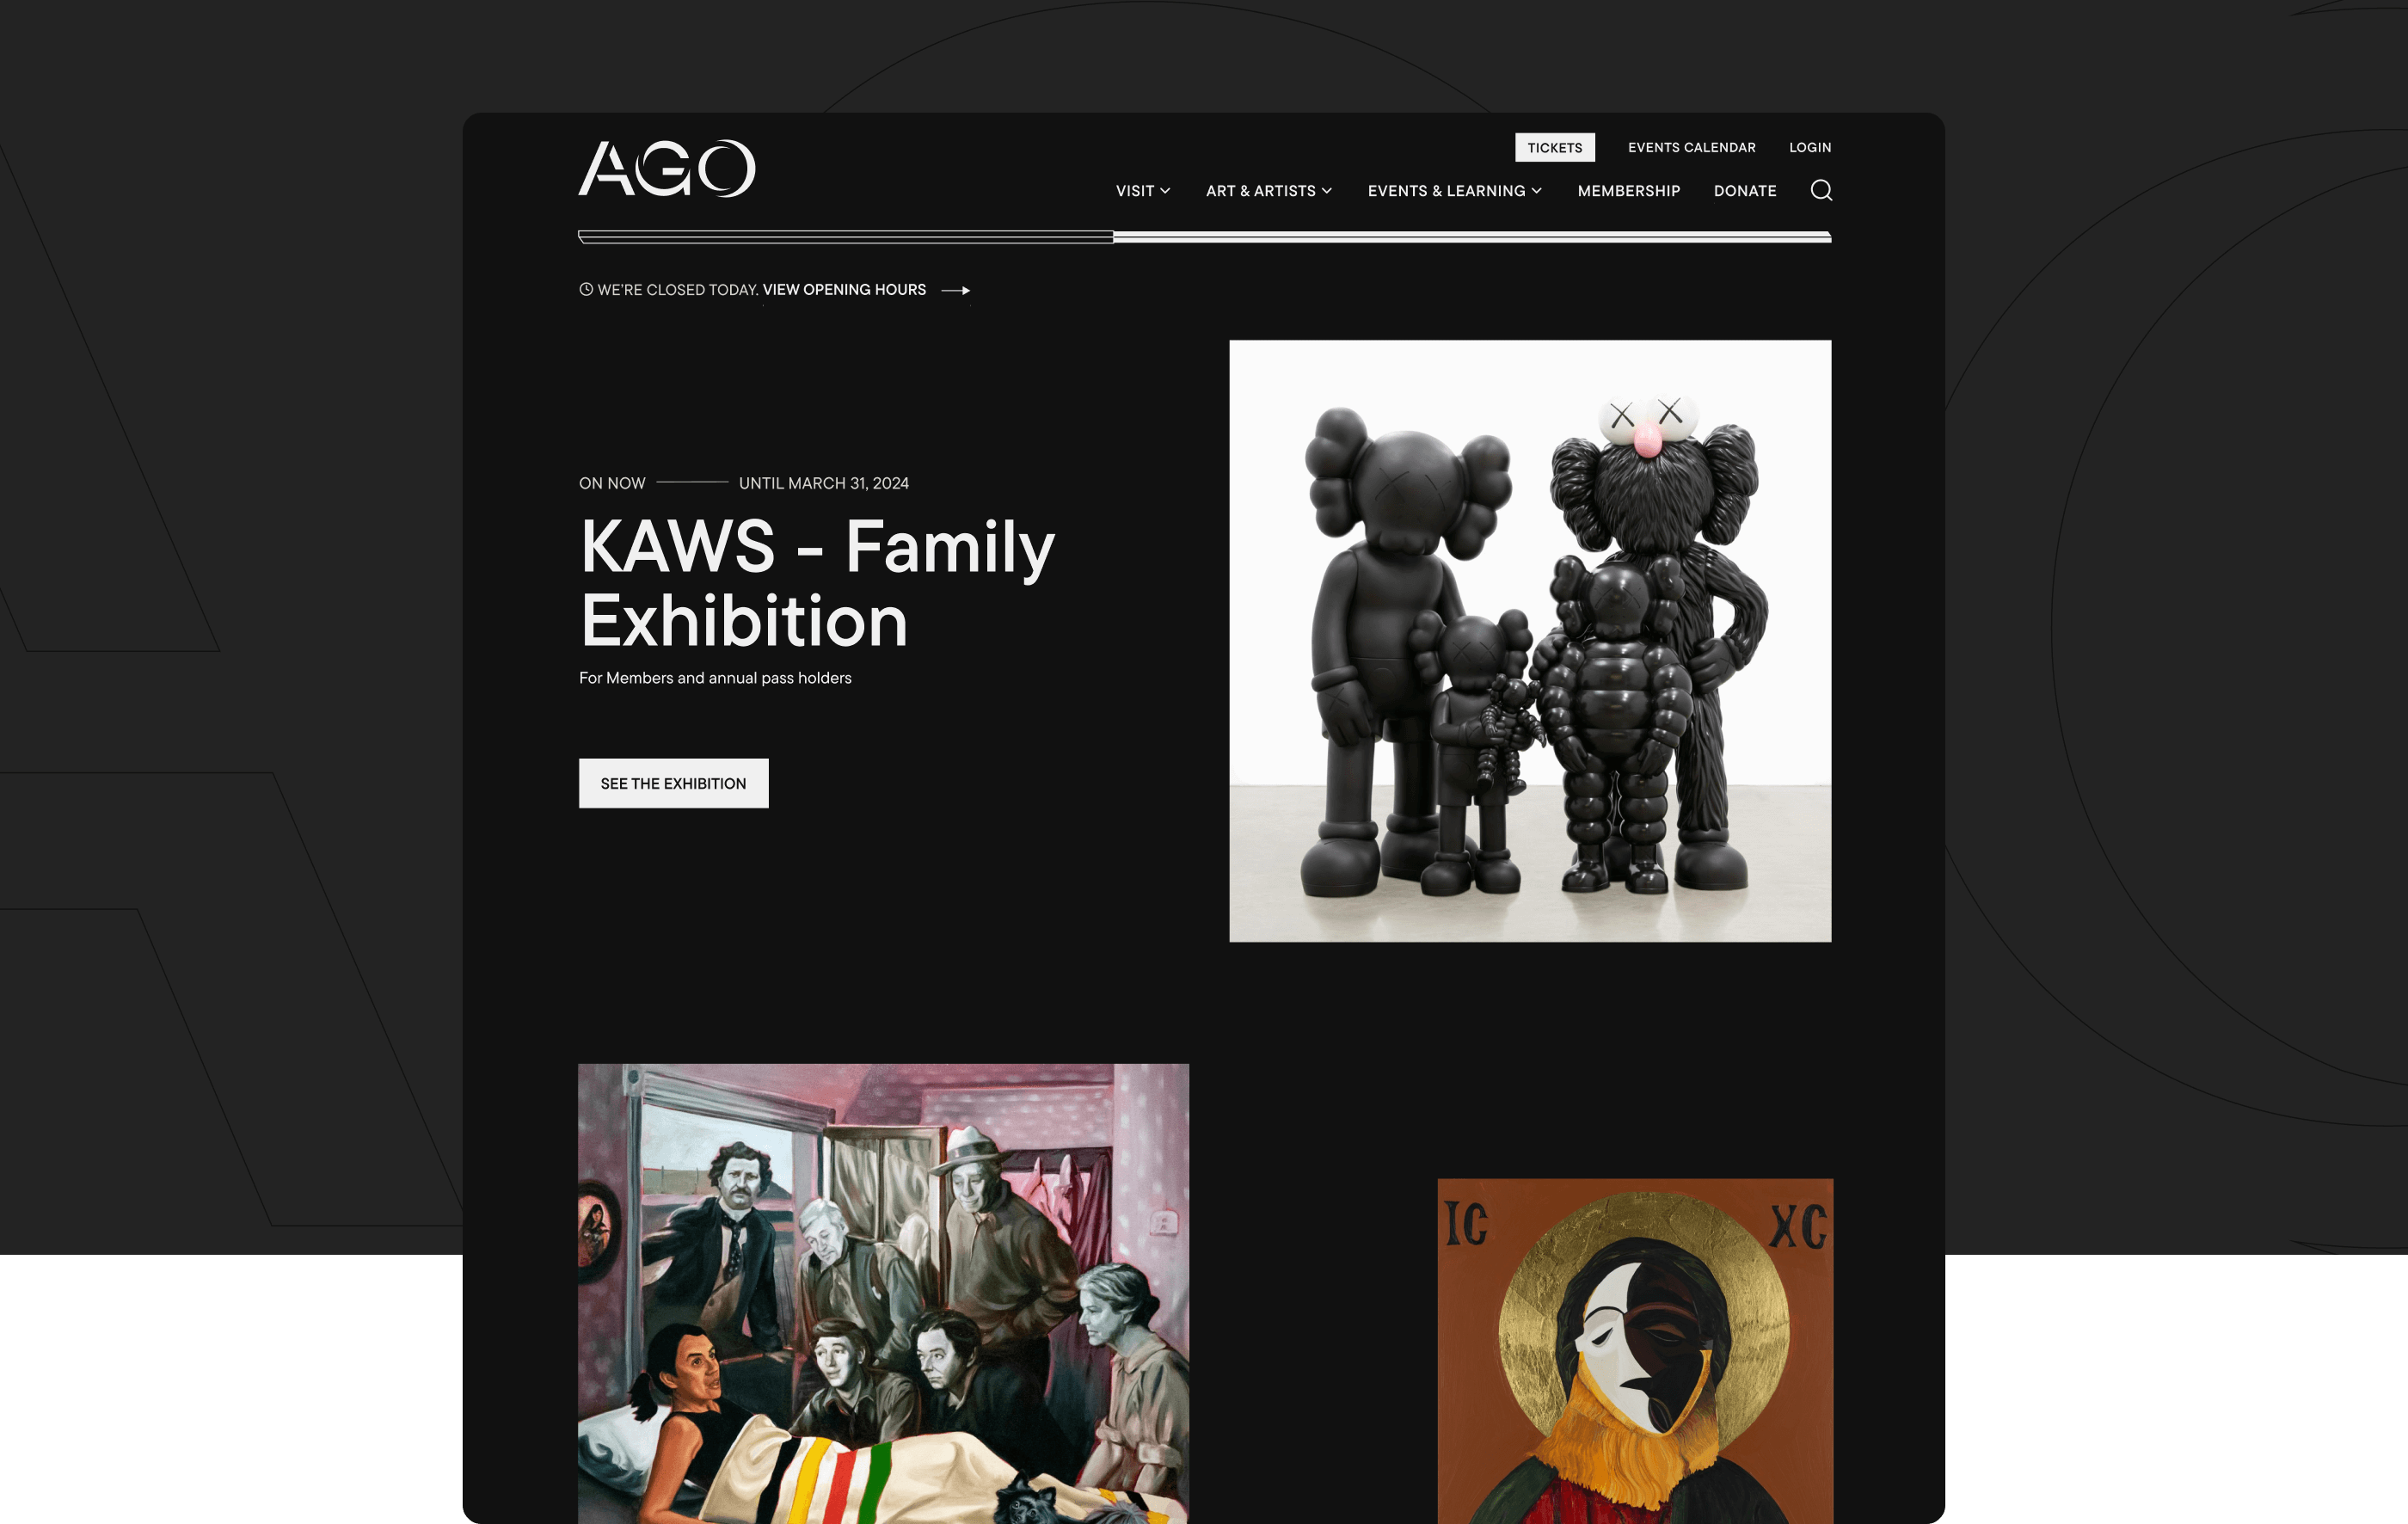Click the header progress bar

(x=1205, y=237)
